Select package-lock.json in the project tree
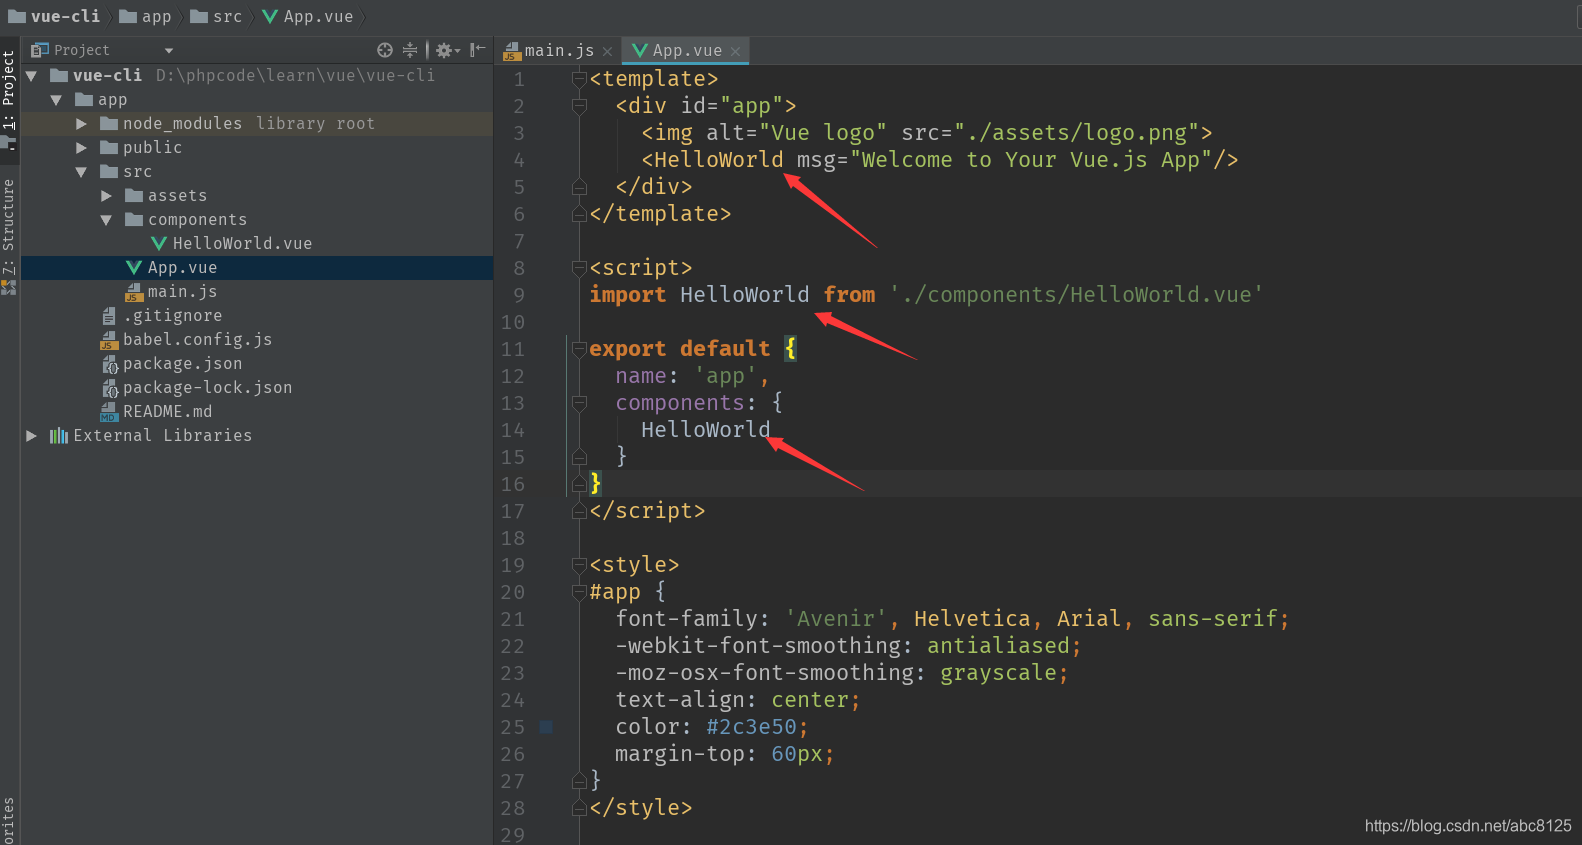Viewport: 1582px width, 845px height. pos(207,388)
